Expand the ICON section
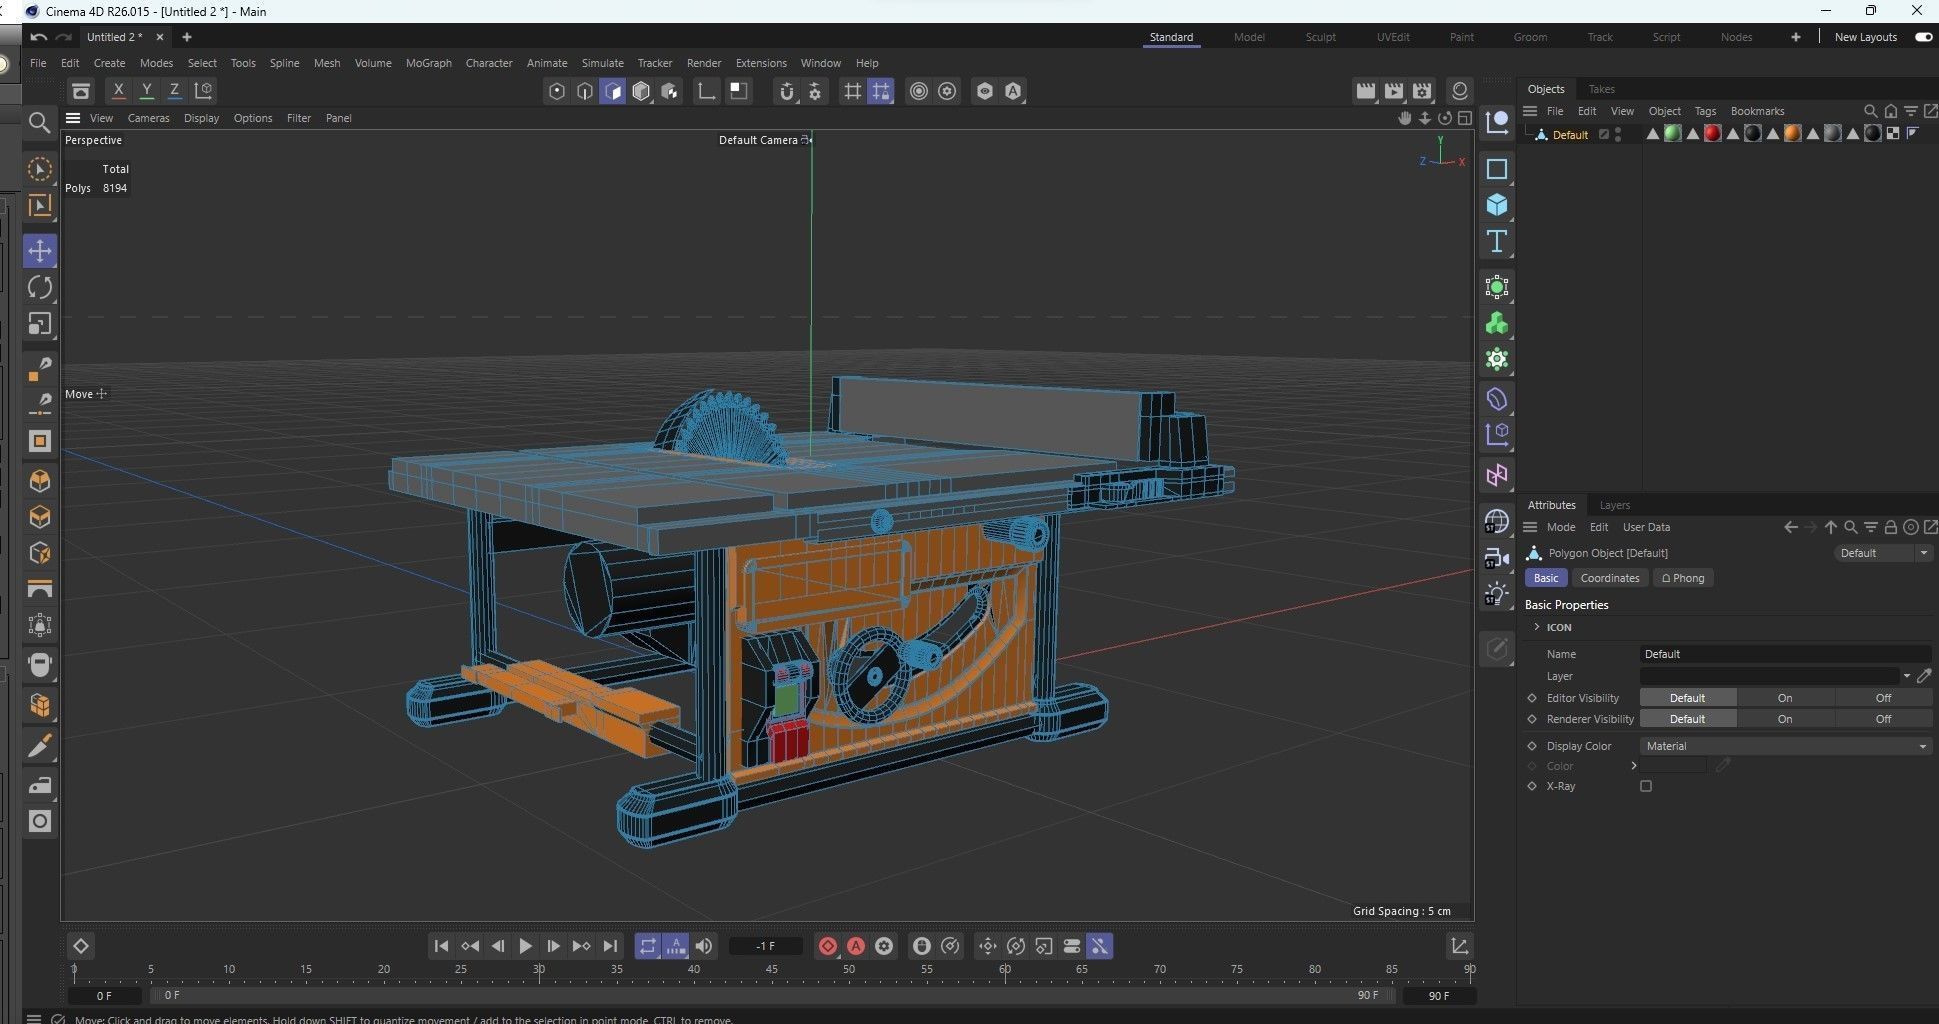 (x=1537, y=627)
